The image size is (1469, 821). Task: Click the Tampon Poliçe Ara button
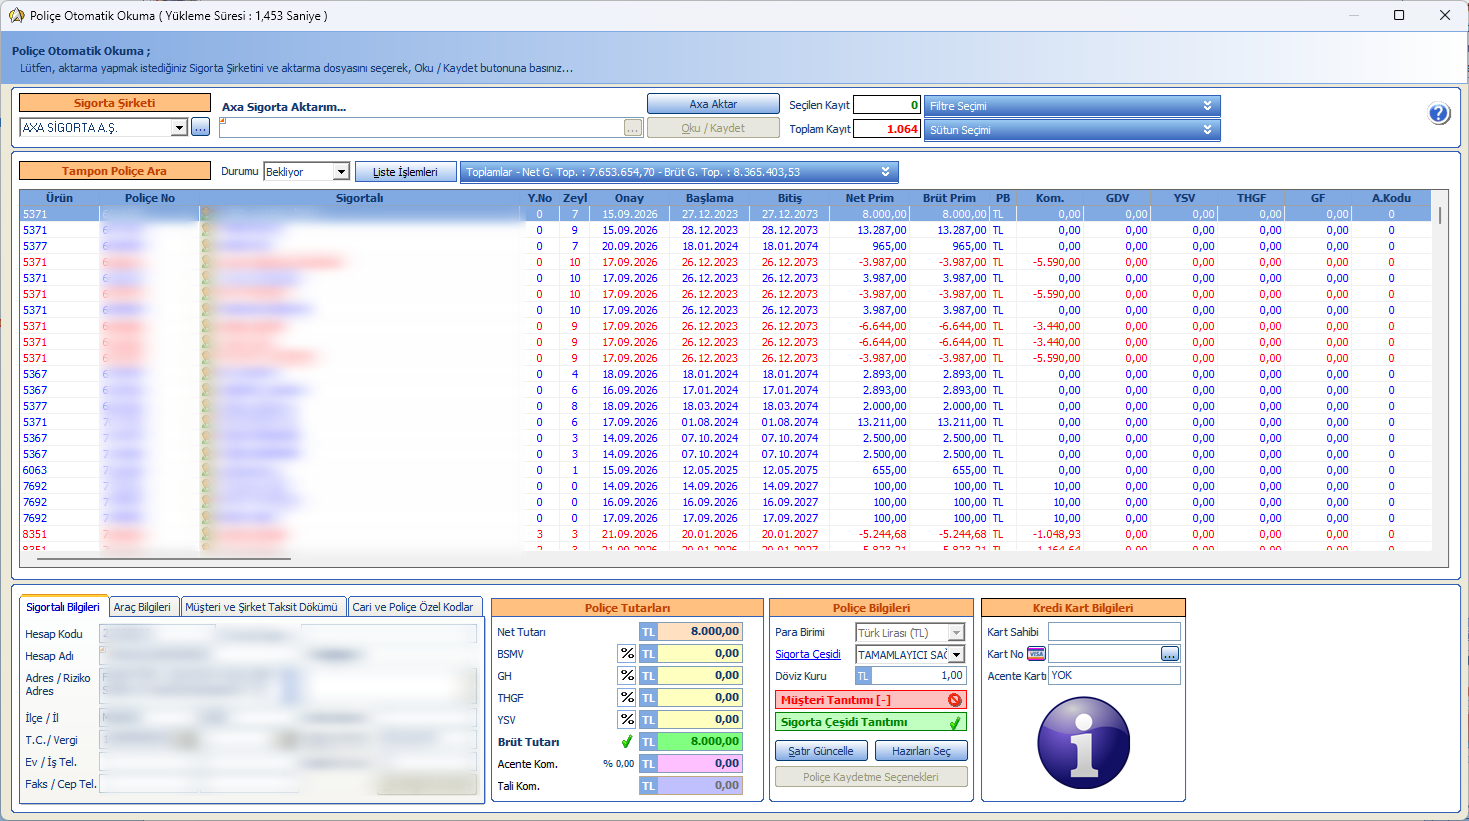coord(115,171)
